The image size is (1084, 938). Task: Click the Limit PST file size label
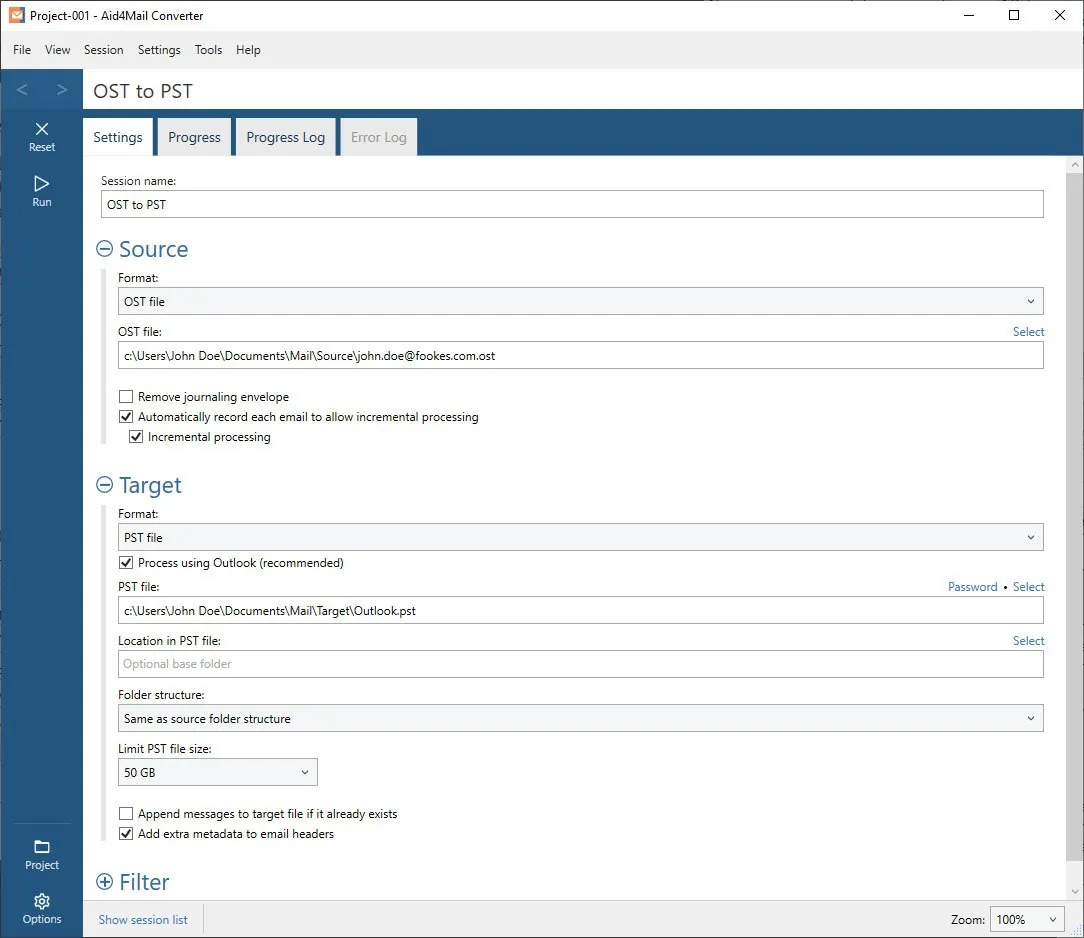[x=165, y=749]
